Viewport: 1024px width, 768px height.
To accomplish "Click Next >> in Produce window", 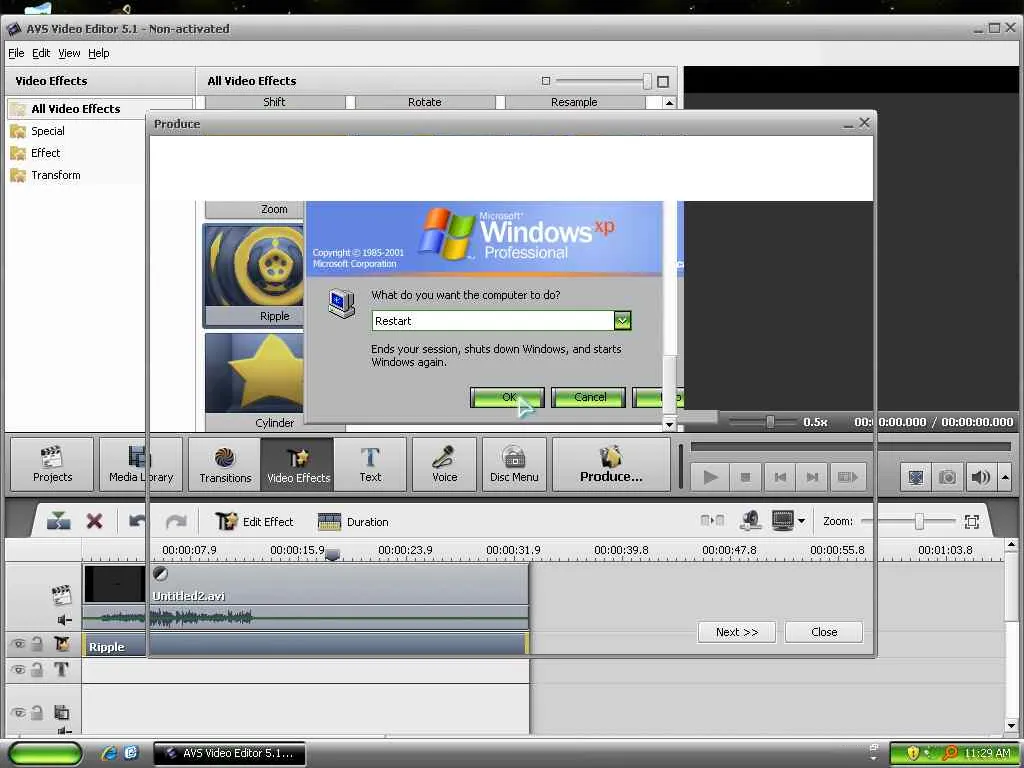I will coord(737,632).
